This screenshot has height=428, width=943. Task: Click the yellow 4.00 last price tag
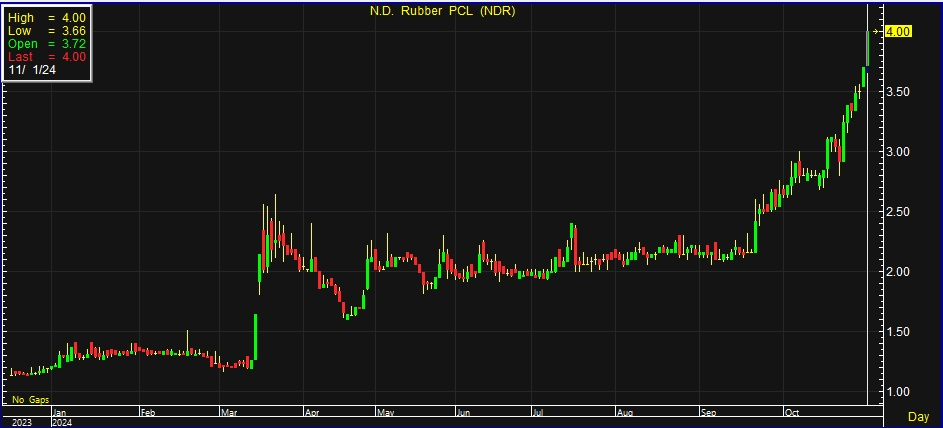tap(898, 32)
